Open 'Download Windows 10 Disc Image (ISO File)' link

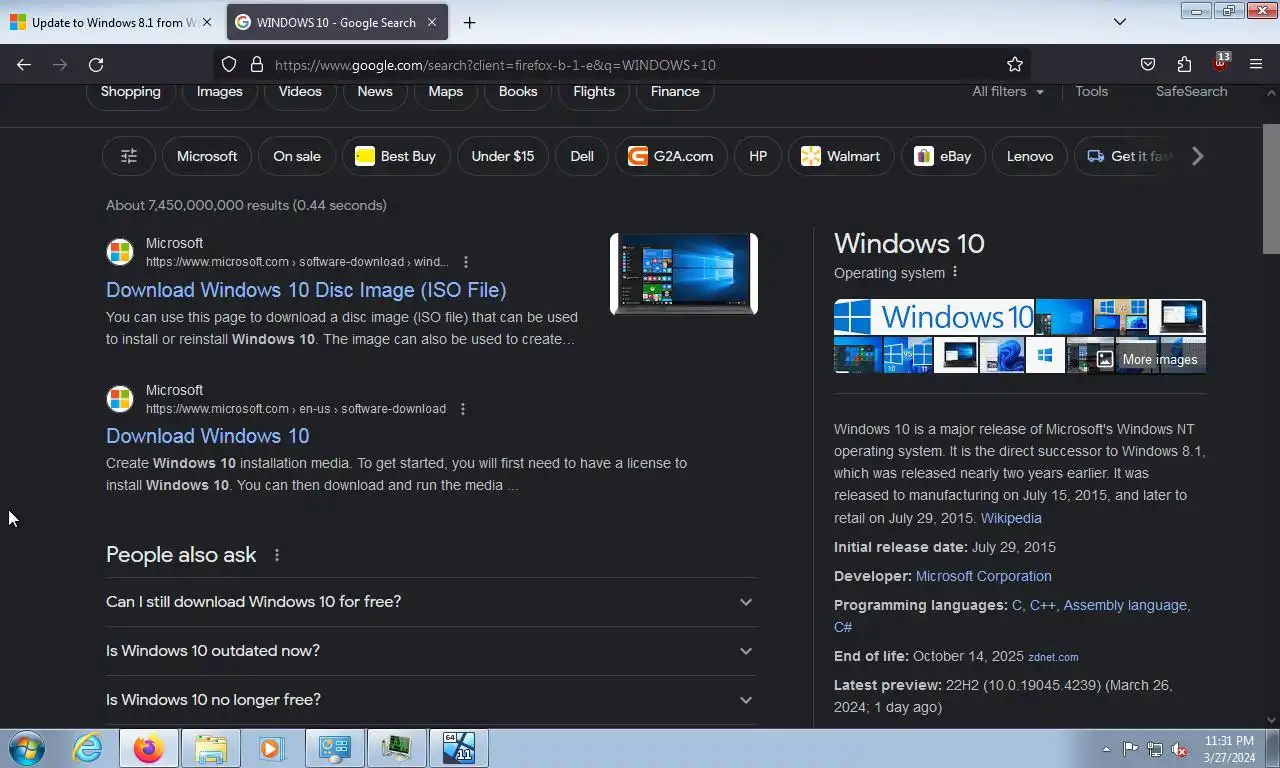coord(306,290)
